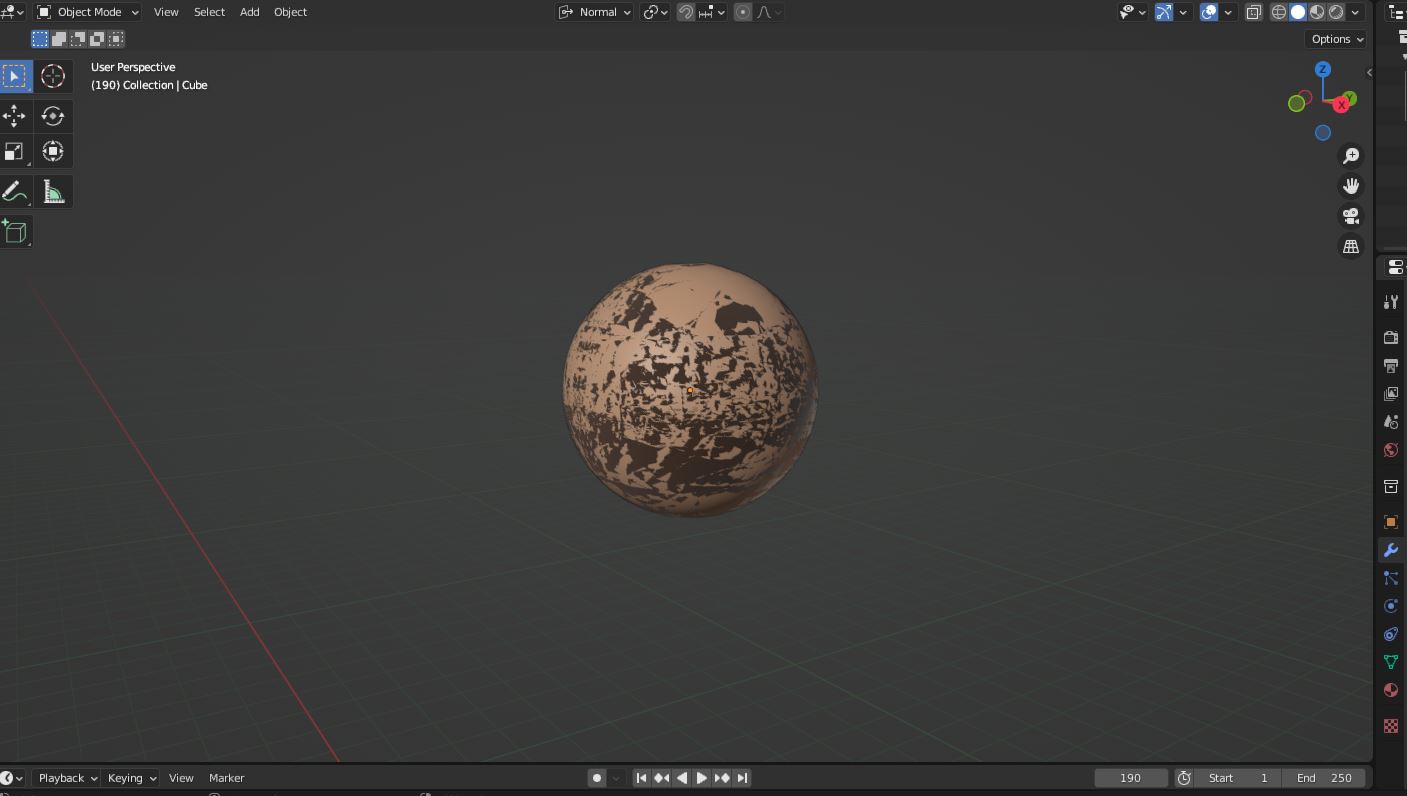The height and width of the screenshot is (796, 1407).
Task: Open the Select menu
Action: 209,12
